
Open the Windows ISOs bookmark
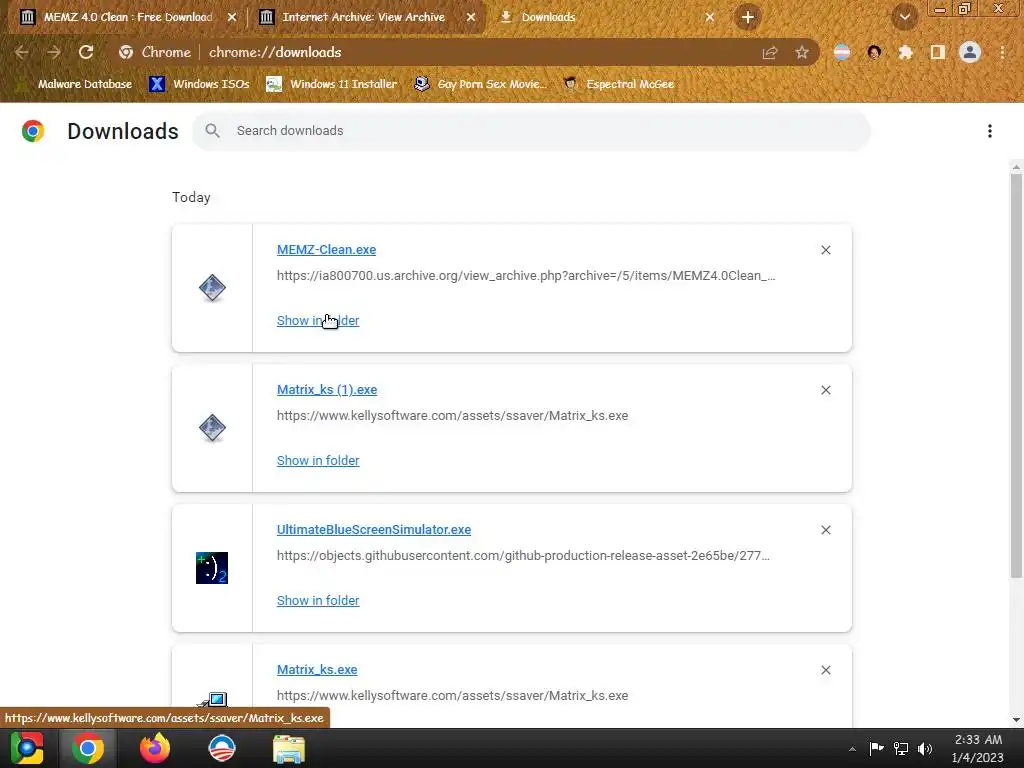[199, 84]
